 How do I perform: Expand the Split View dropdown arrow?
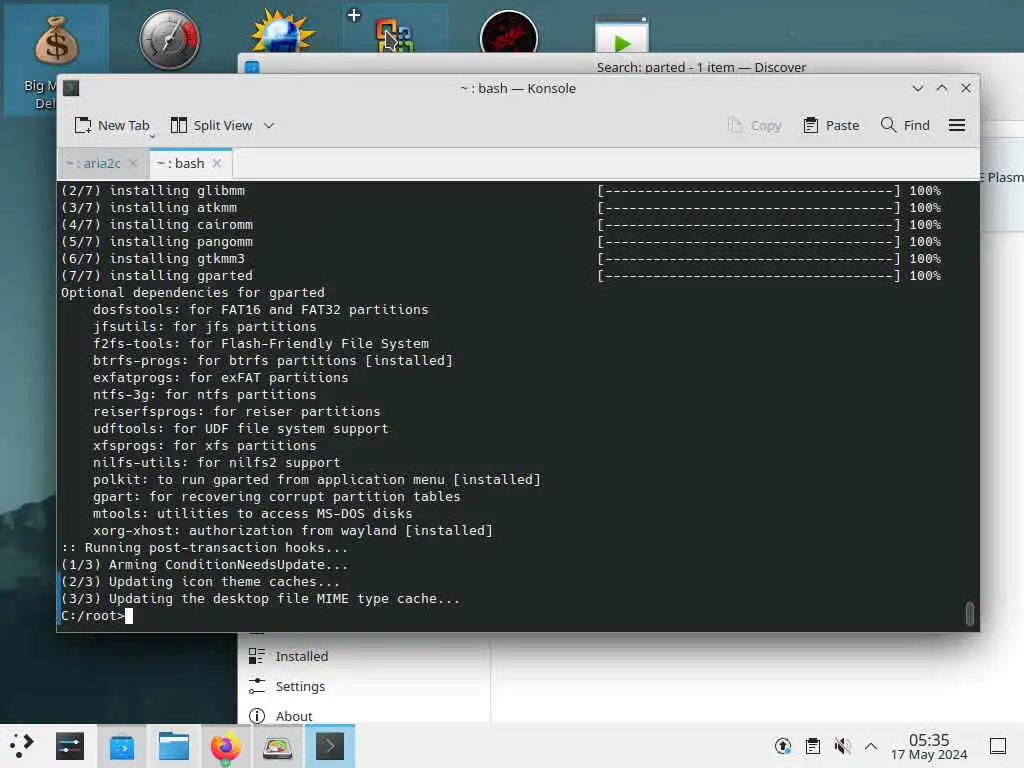point(269,125)
